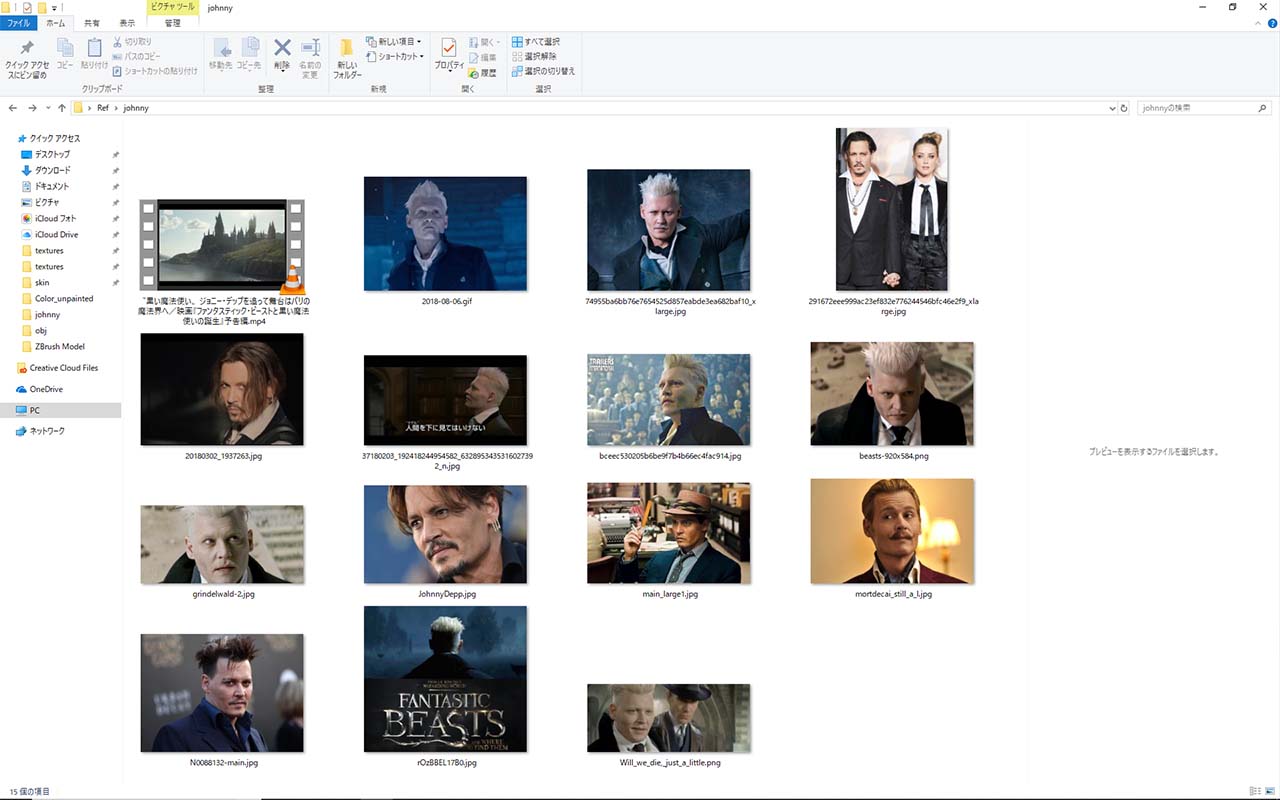Switch to the 管理 (Manage) tab

[x=173, y=23]
